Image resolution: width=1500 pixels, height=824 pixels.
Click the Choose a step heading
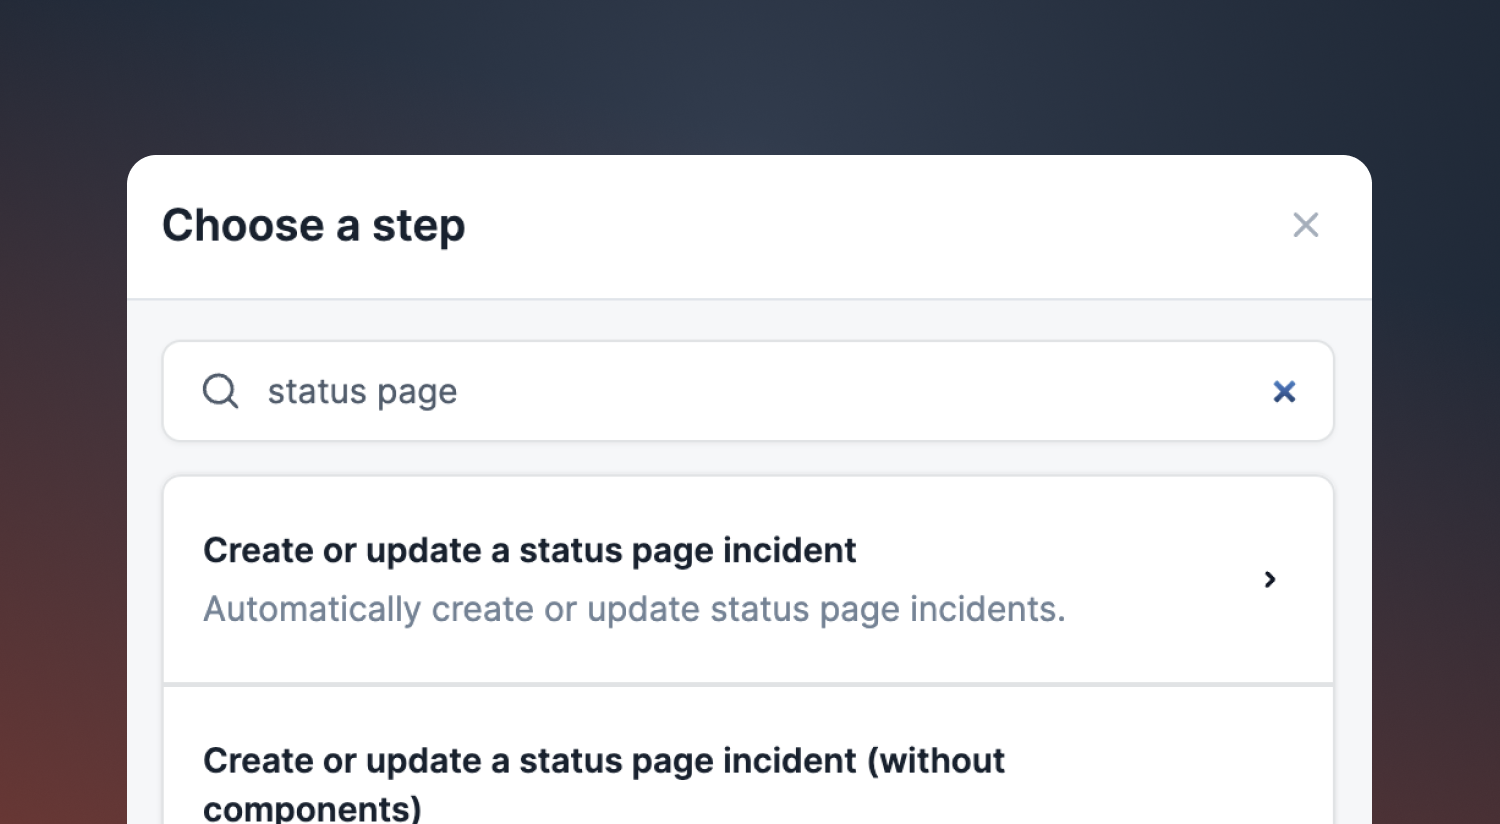314,226
